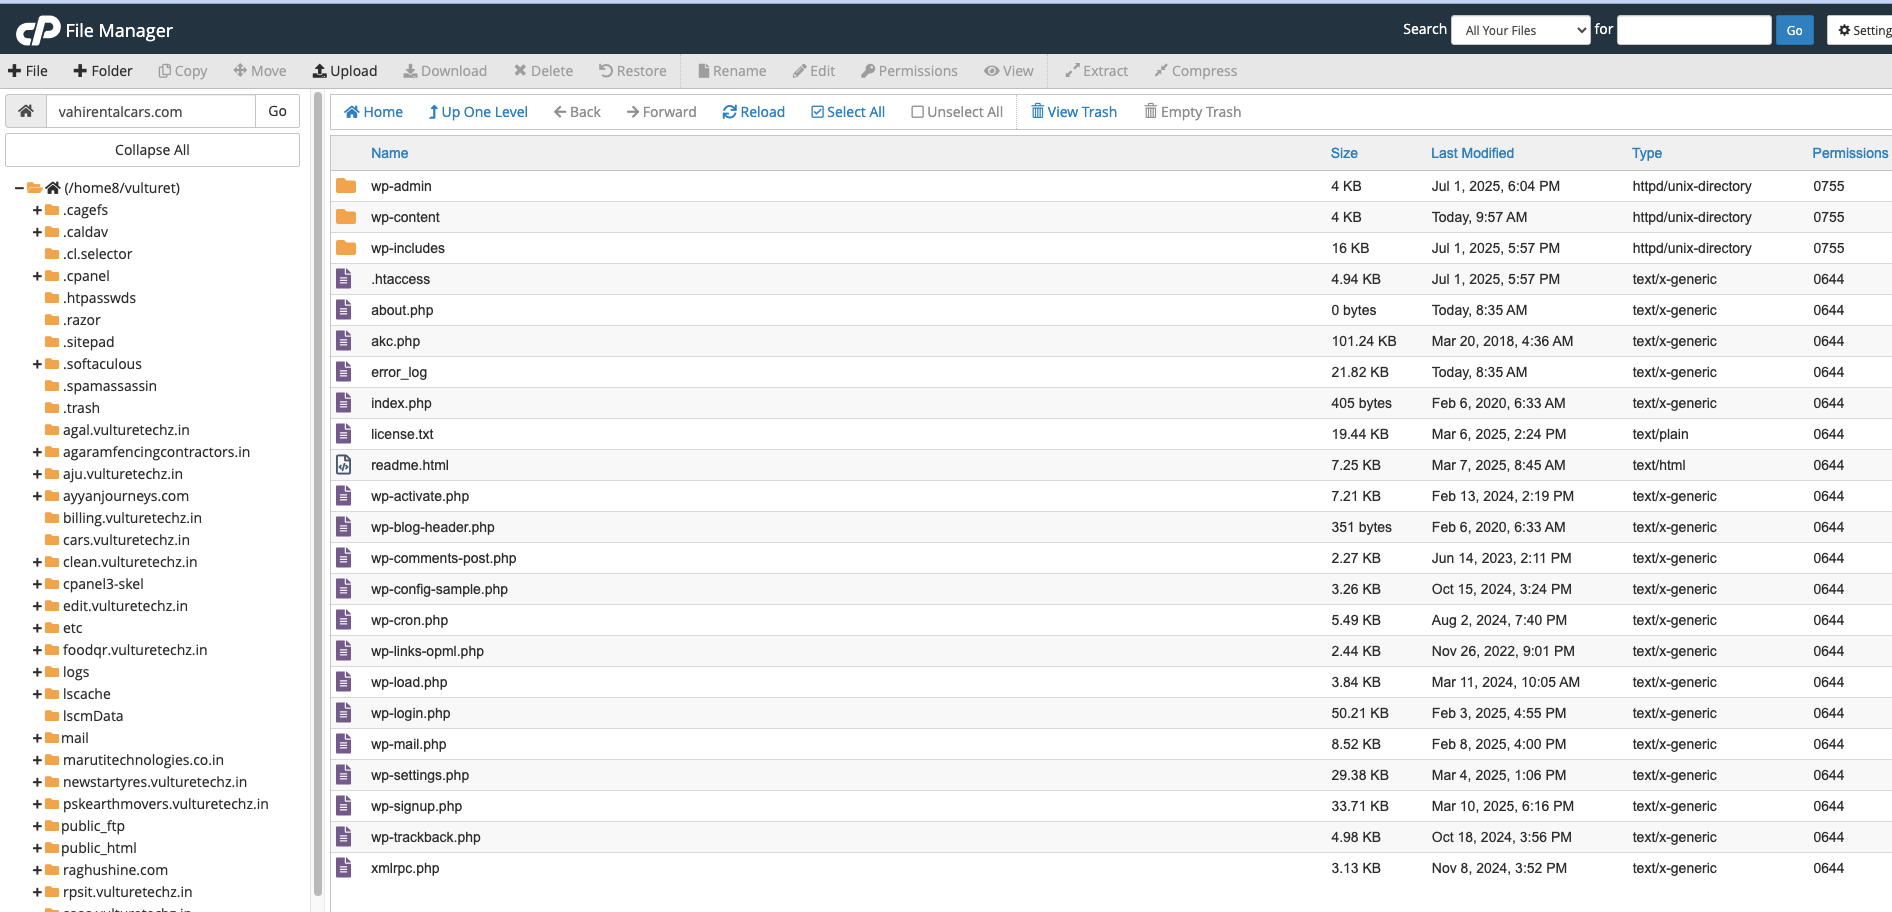The width and height of the screenshot is (1892, 912).
Task: Click the search text input field
Action: tap(1693, 30)
